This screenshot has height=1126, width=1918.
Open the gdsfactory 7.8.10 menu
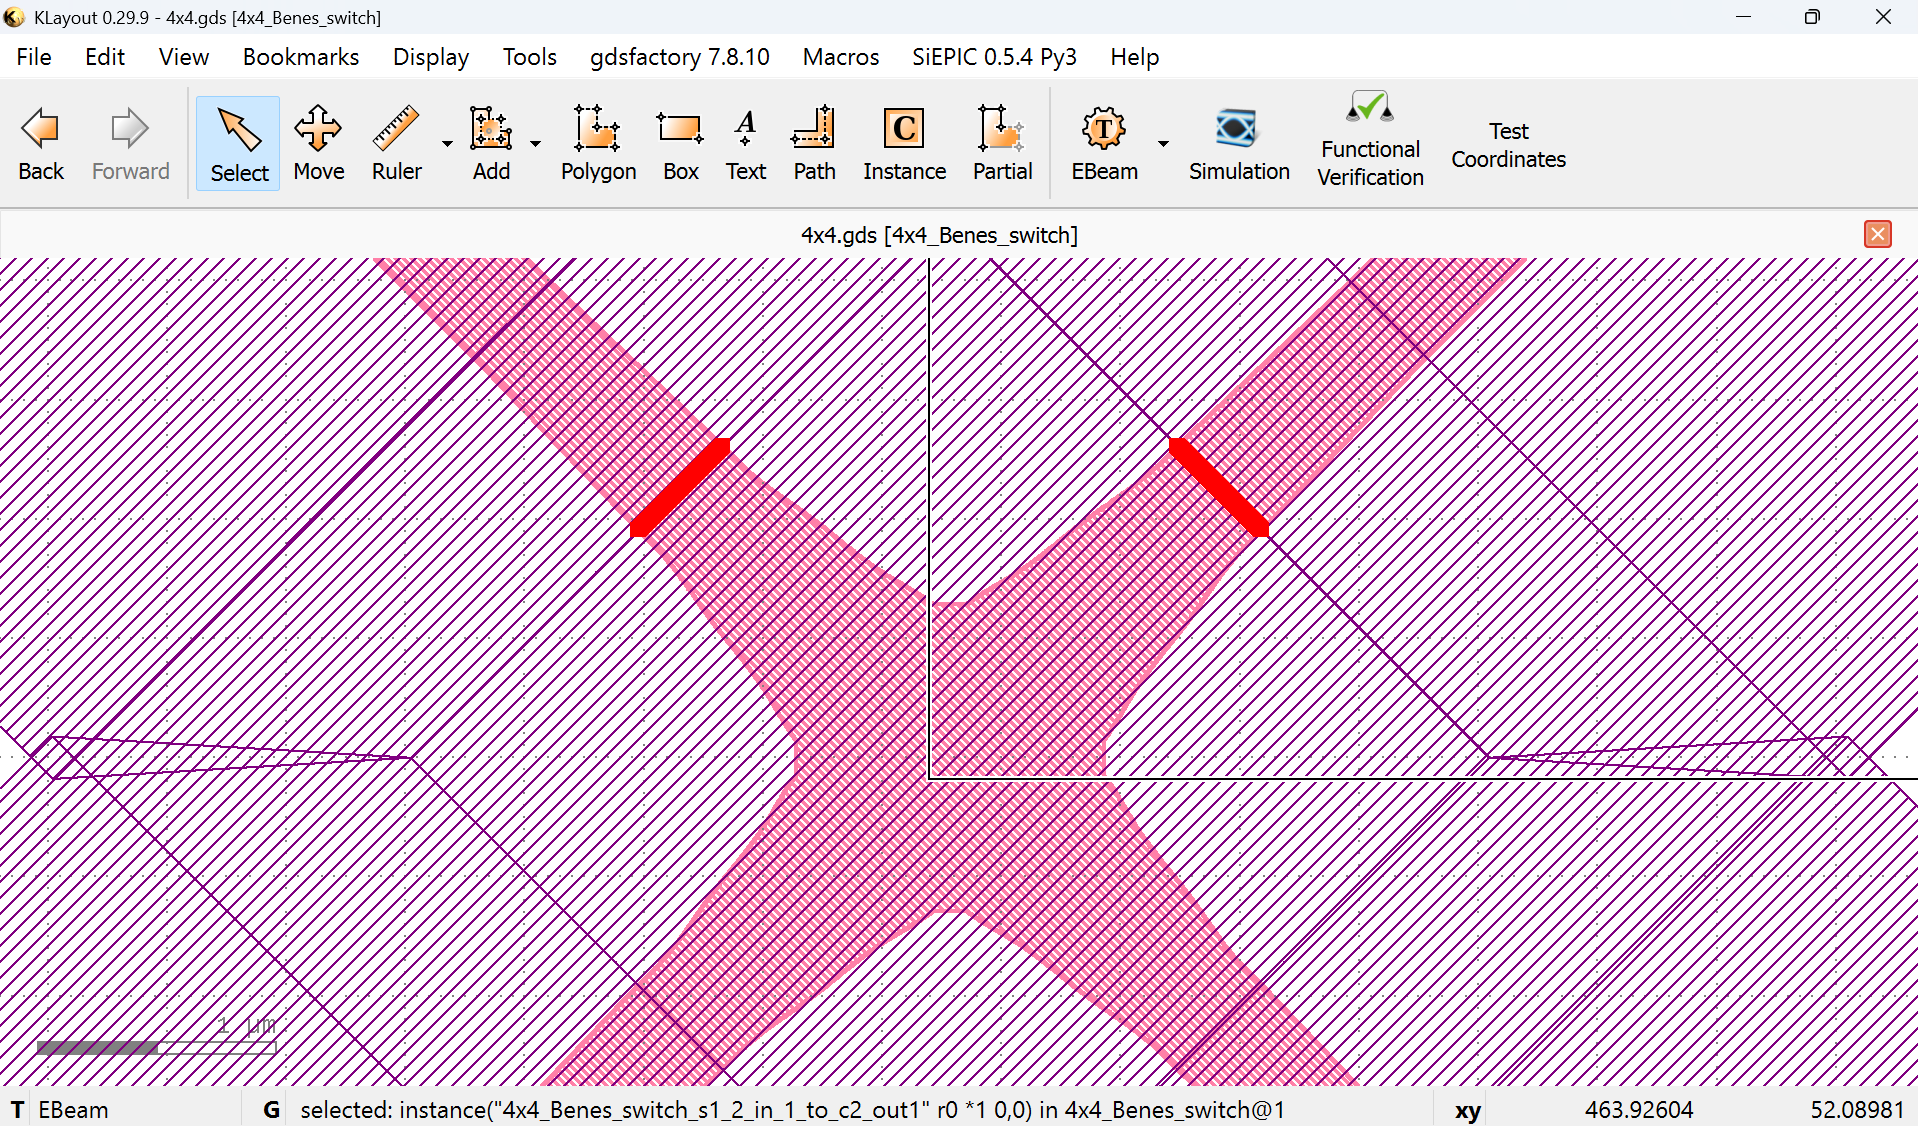tap(679, 57)
